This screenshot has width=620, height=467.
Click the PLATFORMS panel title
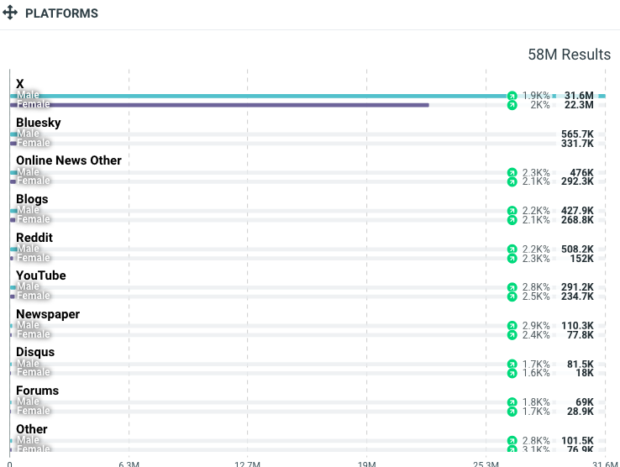[62, 13]
